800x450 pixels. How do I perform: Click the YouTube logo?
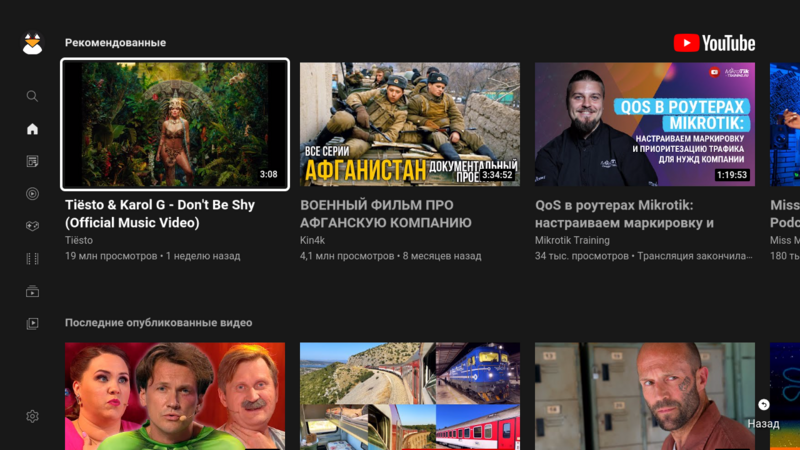point(714,43)
